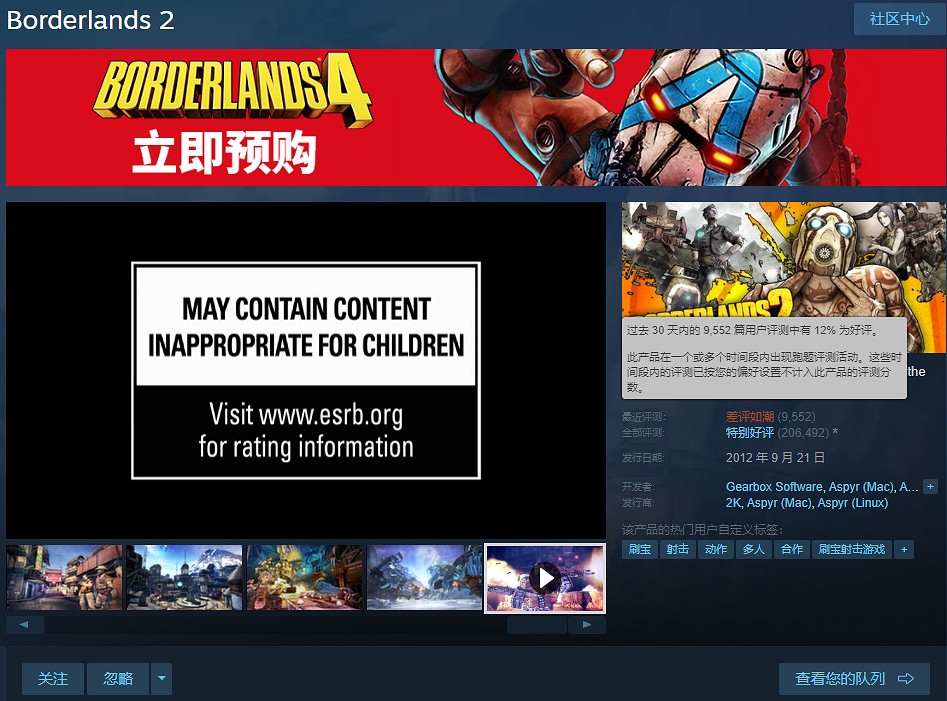Play the trailer via the play icon
The width and height of the screenshot is (947, 701).
[x=545, y=578]
